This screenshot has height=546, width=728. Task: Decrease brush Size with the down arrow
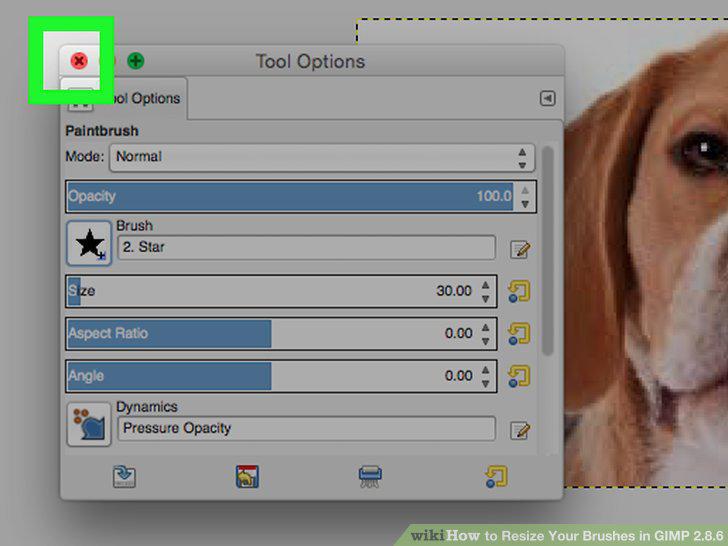click(486, 299)
